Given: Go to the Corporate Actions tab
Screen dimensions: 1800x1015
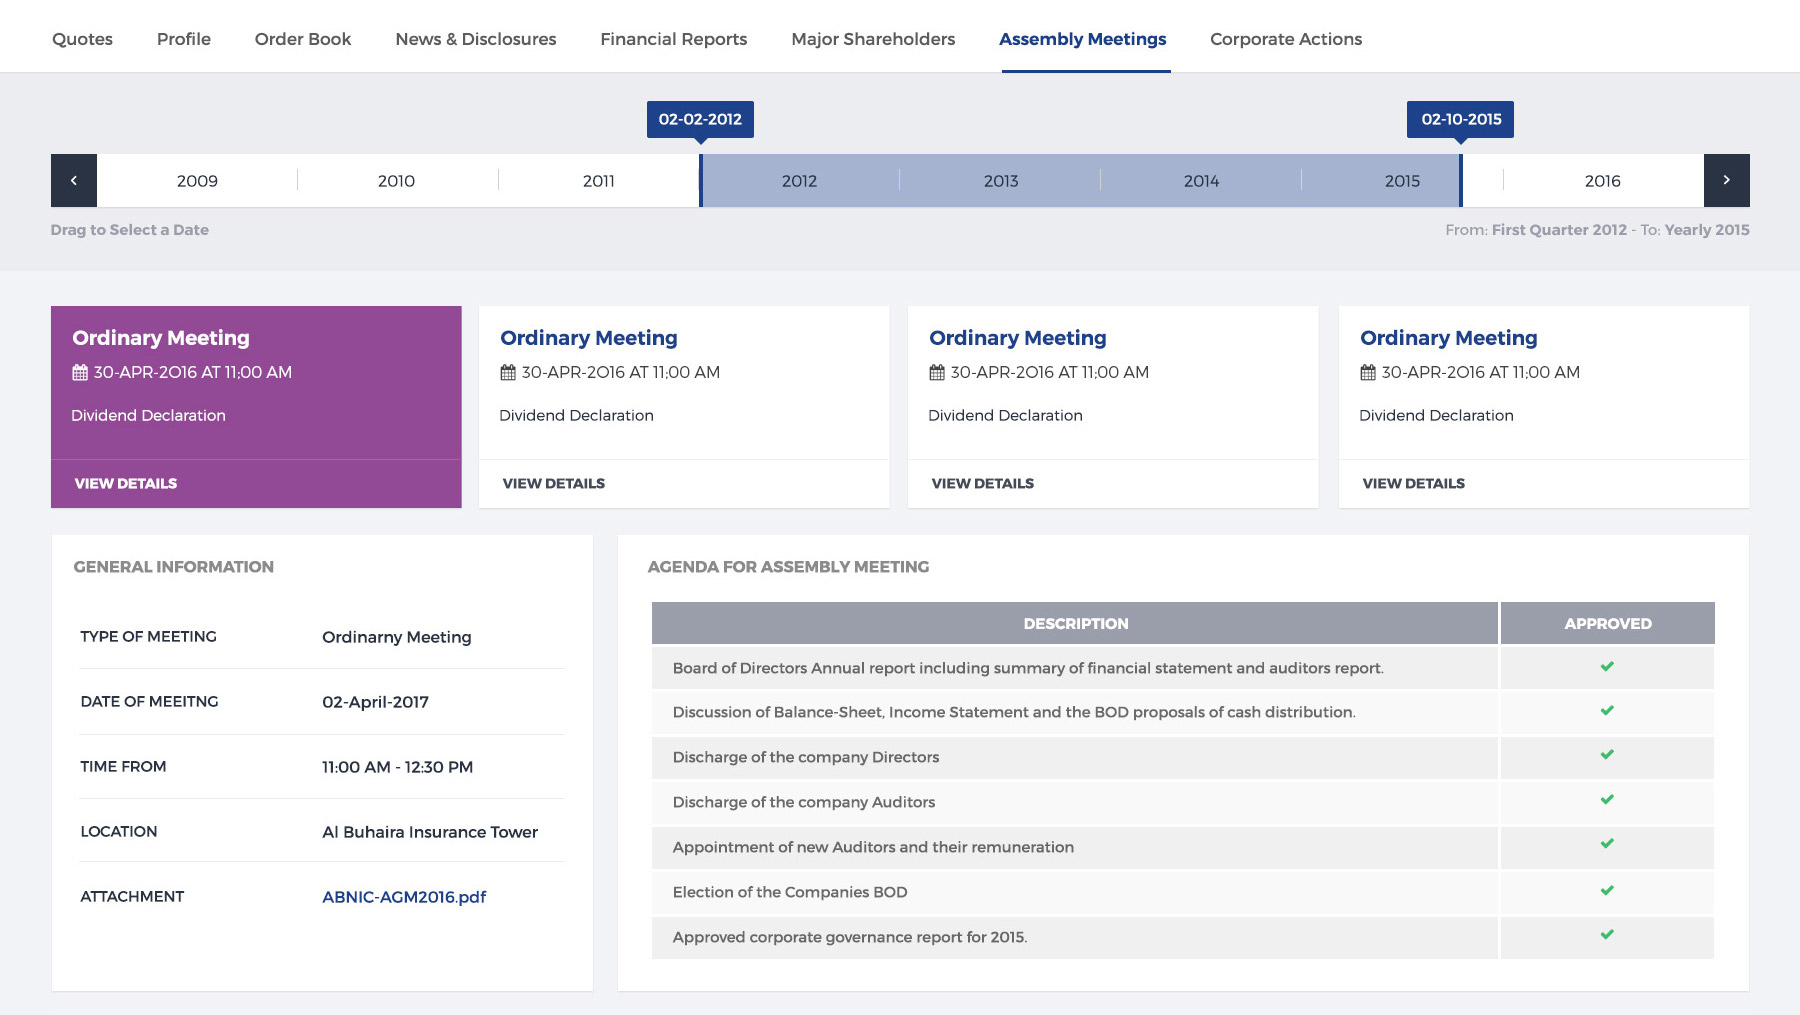Looking at the screenshot, I should click(x=1285, y=39).
